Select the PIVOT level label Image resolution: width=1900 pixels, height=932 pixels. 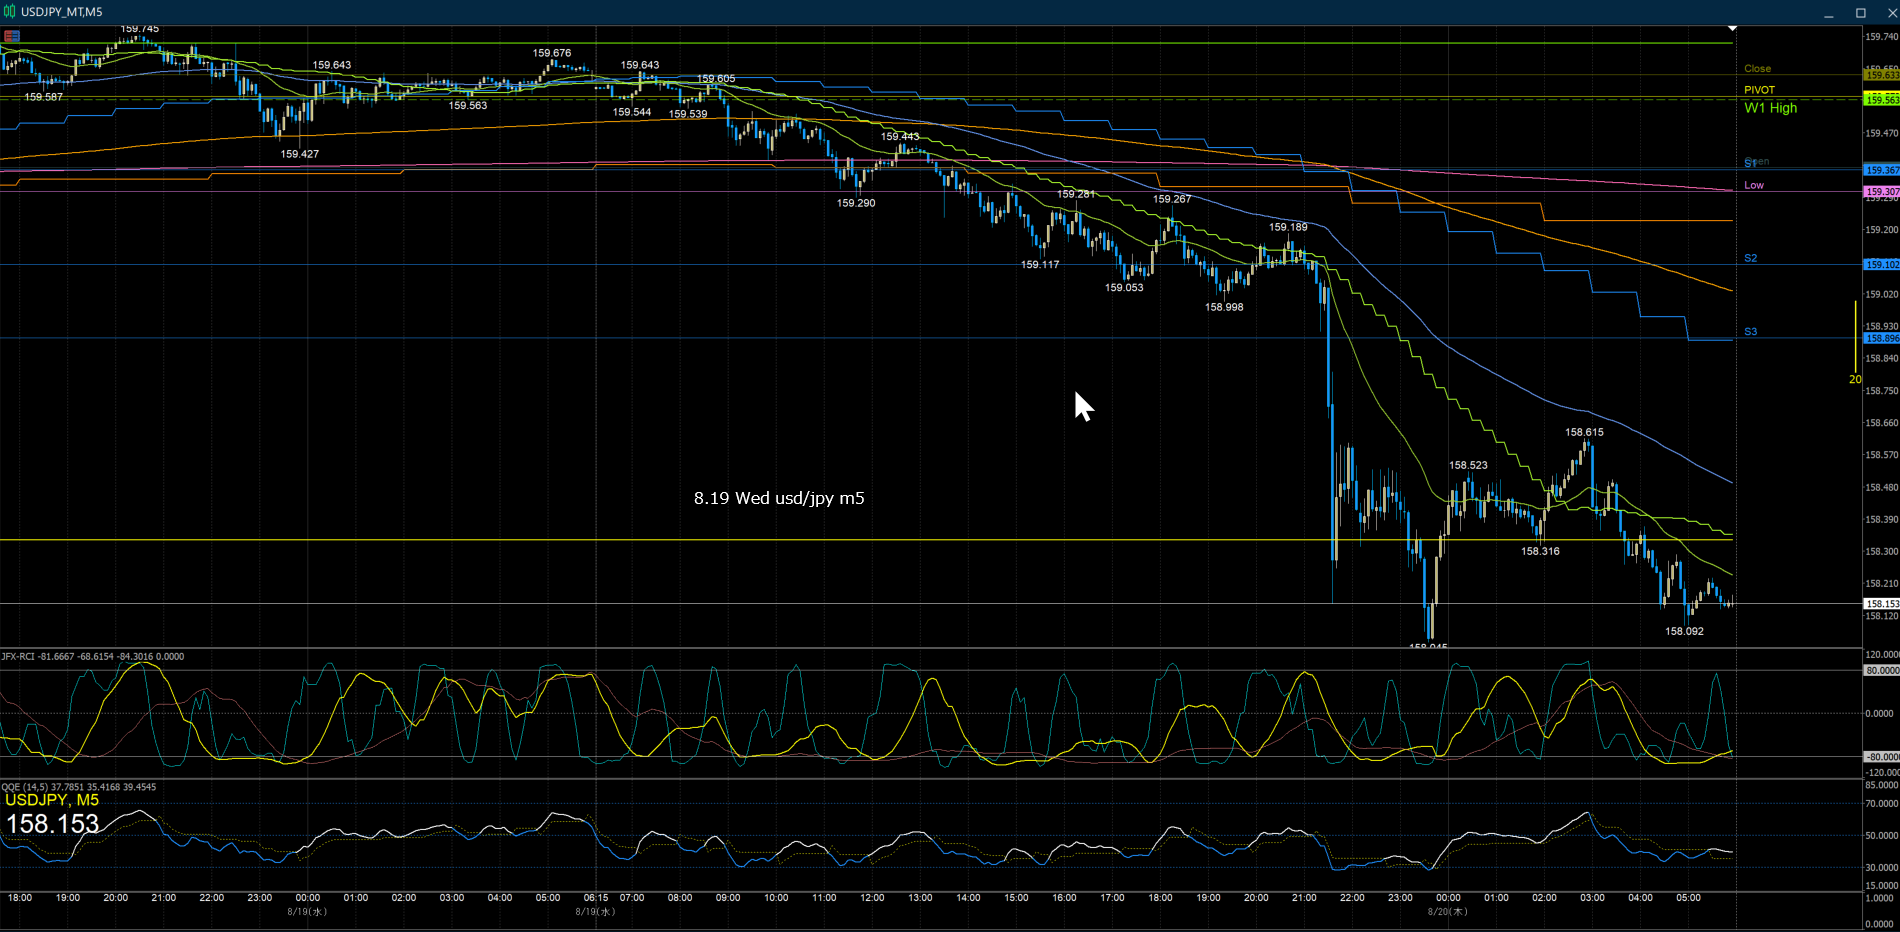click(1759, 90)
